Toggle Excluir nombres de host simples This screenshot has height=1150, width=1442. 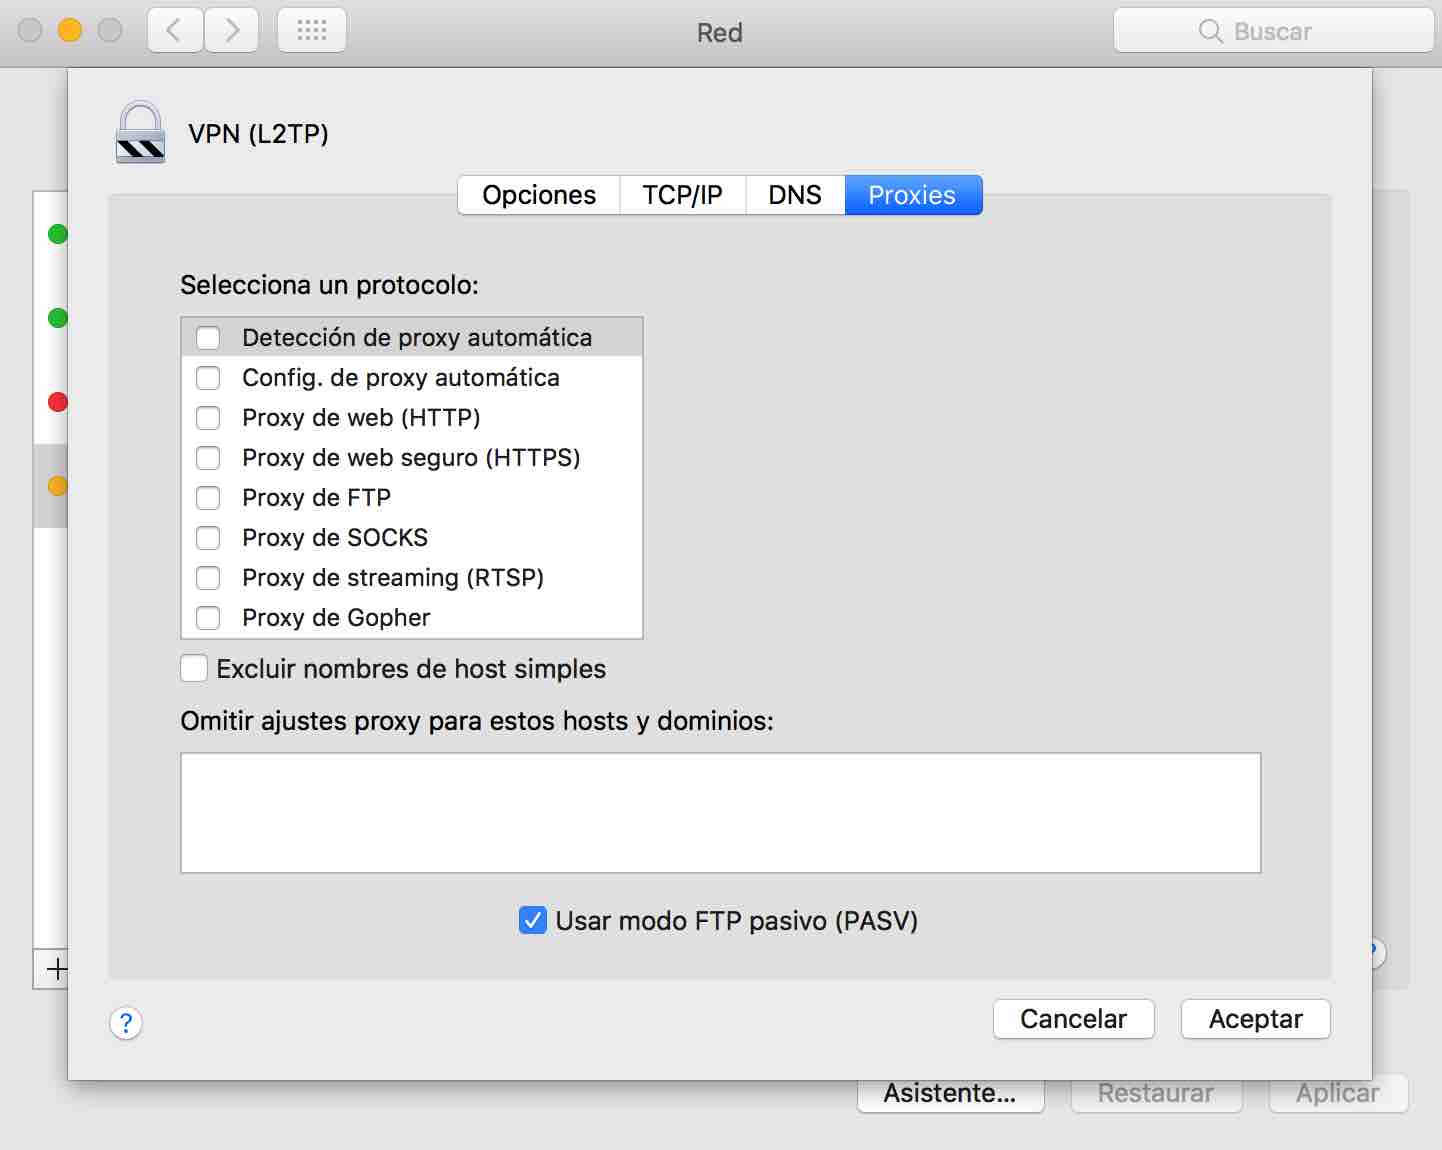coord(194,669)
